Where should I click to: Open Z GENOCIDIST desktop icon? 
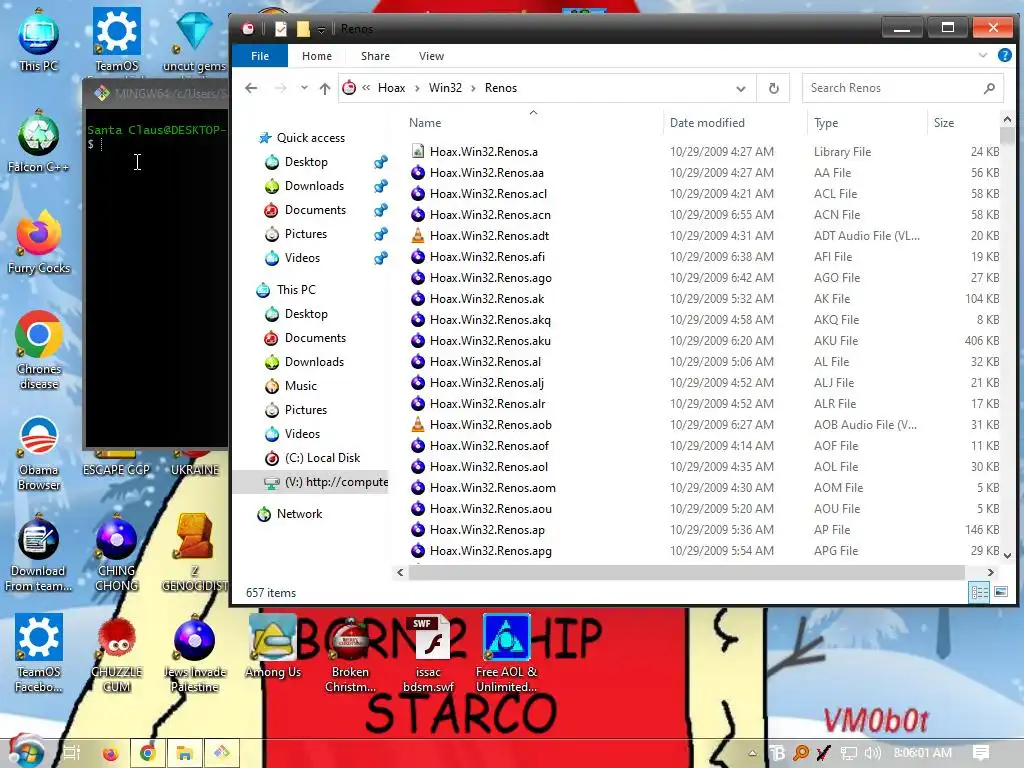194,554
